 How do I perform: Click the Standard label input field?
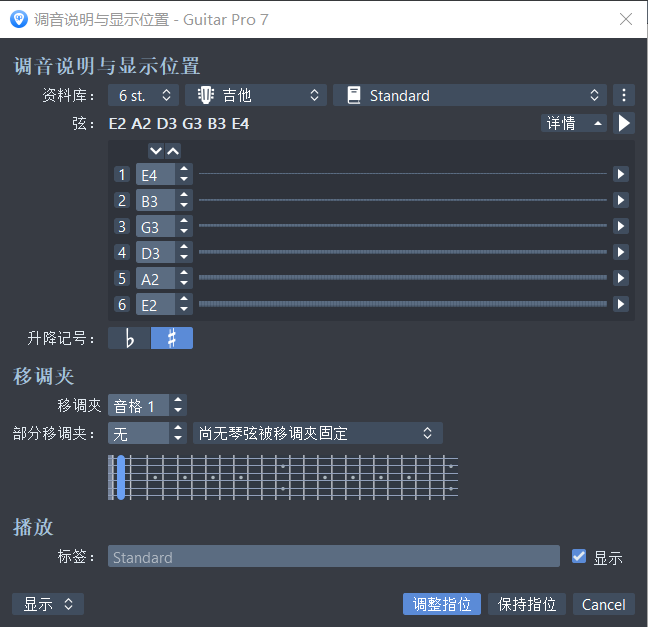pos(334,556)
